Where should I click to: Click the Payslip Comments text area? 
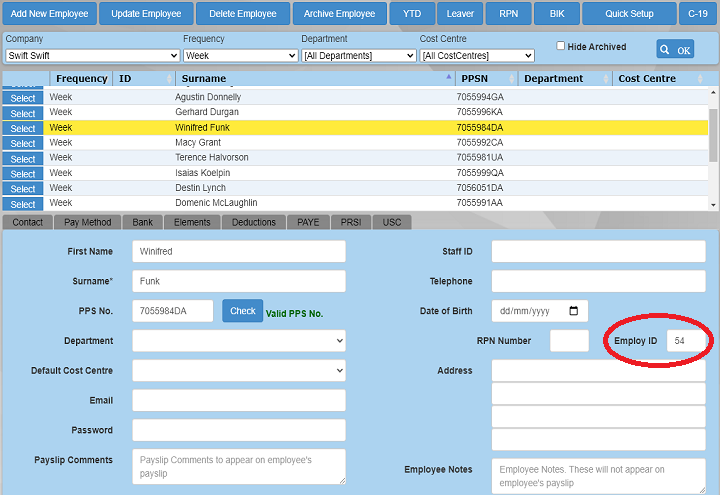tap(238, 466)
